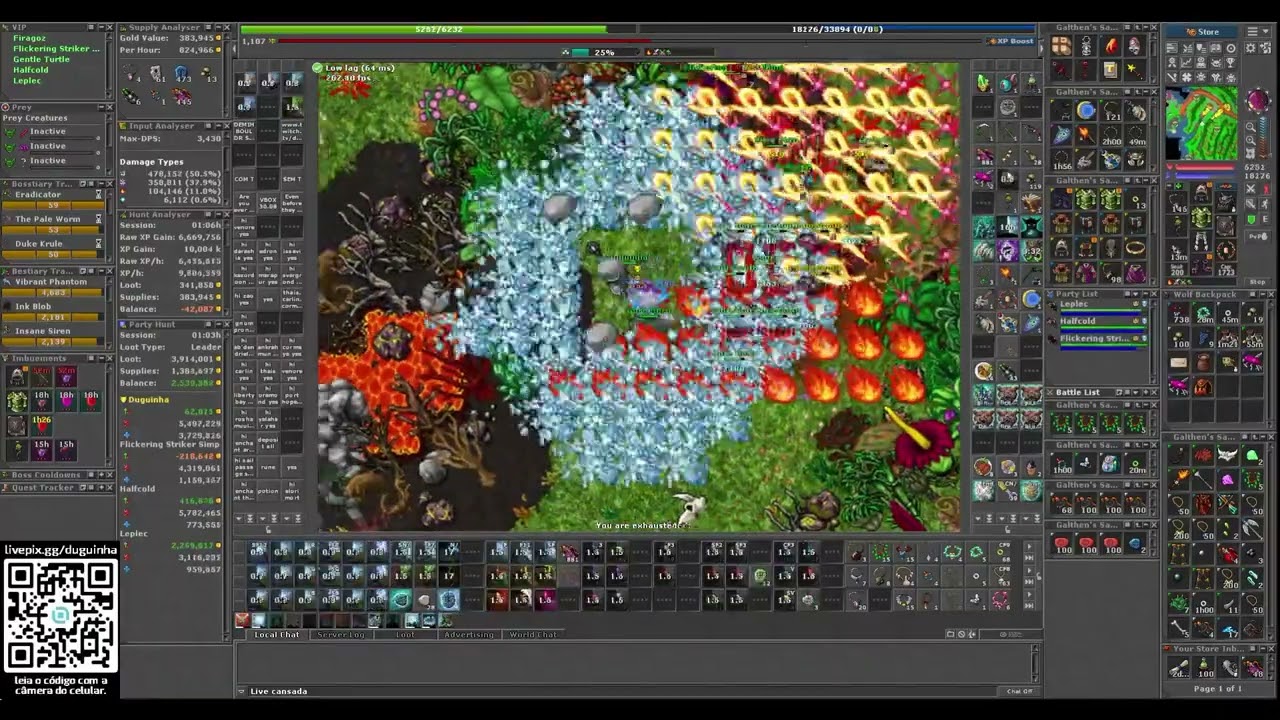Click the golden T tome in Galthen's Satchel
Image resolution: width=1280 pixels, height=720 pixels.
click(1109, 69)
